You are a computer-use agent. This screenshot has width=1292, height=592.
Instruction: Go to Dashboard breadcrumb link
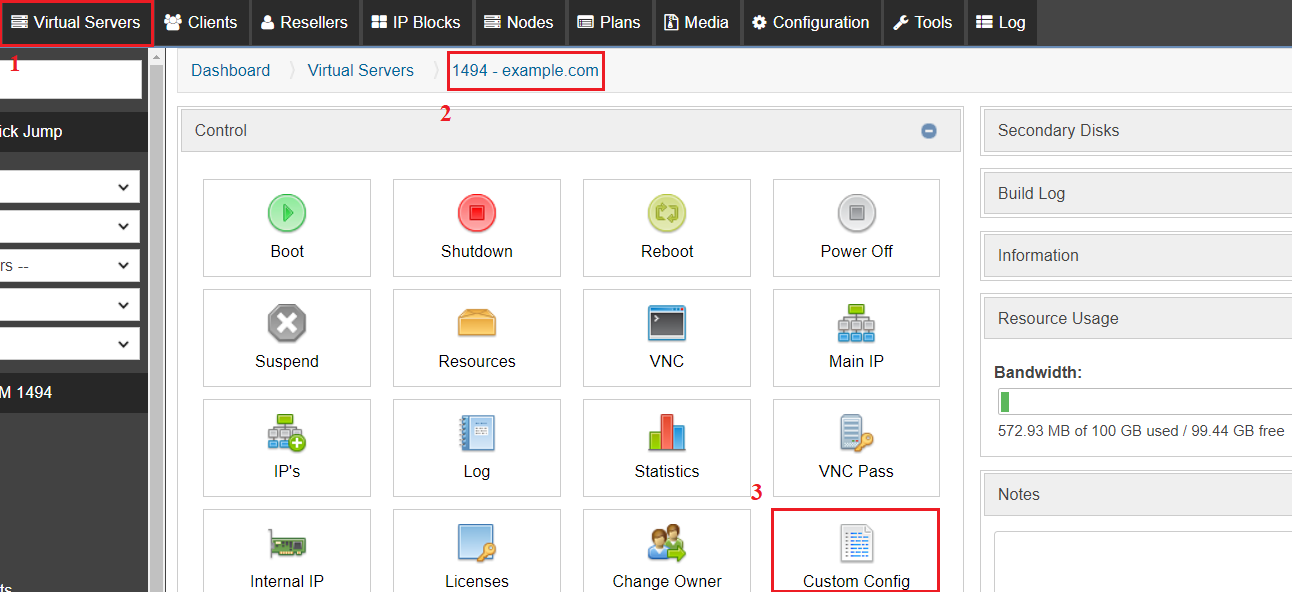click(x=230, y=70)
